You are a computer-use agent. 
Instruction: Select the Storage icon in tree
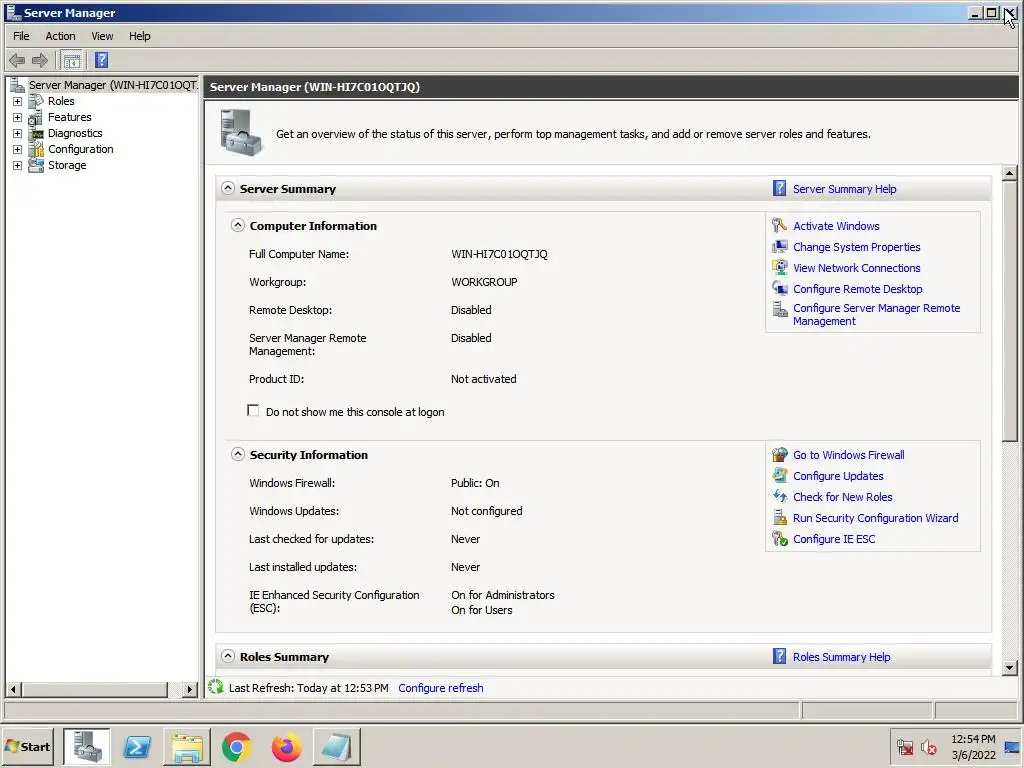(x=36, y=165)
